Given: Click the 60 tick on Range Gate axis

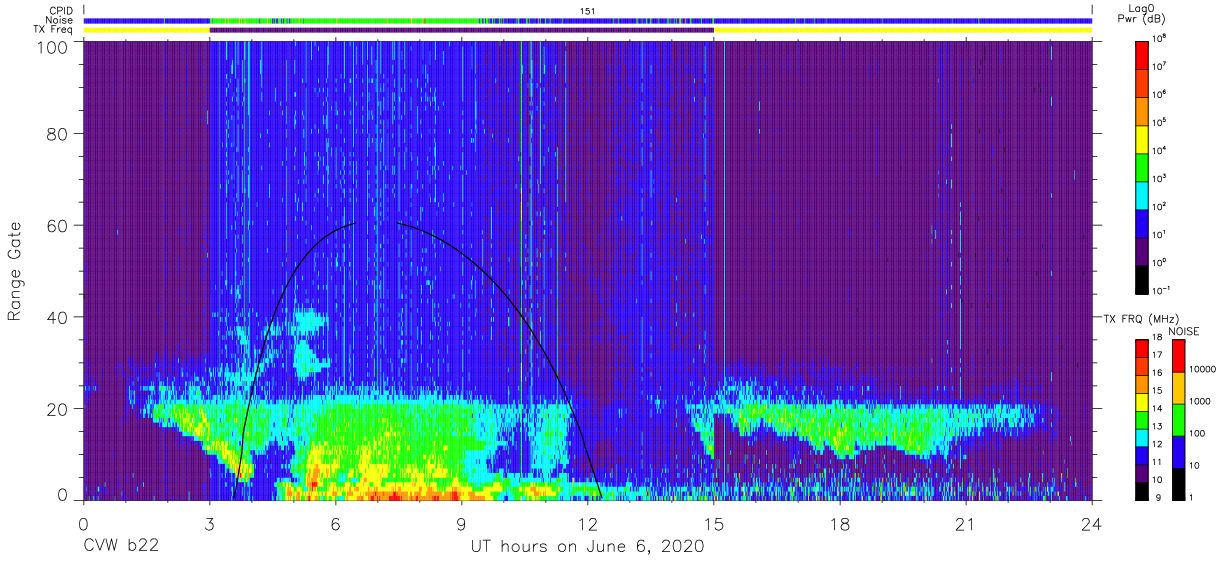Looking at the screenshot, I should tap(58, 225).
